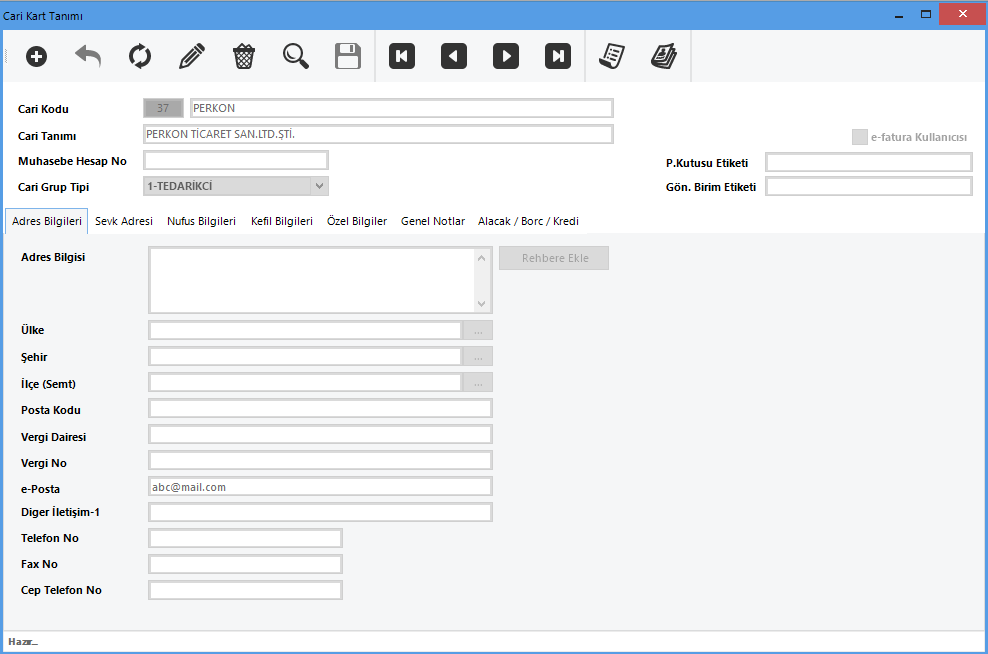Go to previous record arrow icon
Image resolution: width=988 pixels, height=654 pixels.
pos(454,57)
